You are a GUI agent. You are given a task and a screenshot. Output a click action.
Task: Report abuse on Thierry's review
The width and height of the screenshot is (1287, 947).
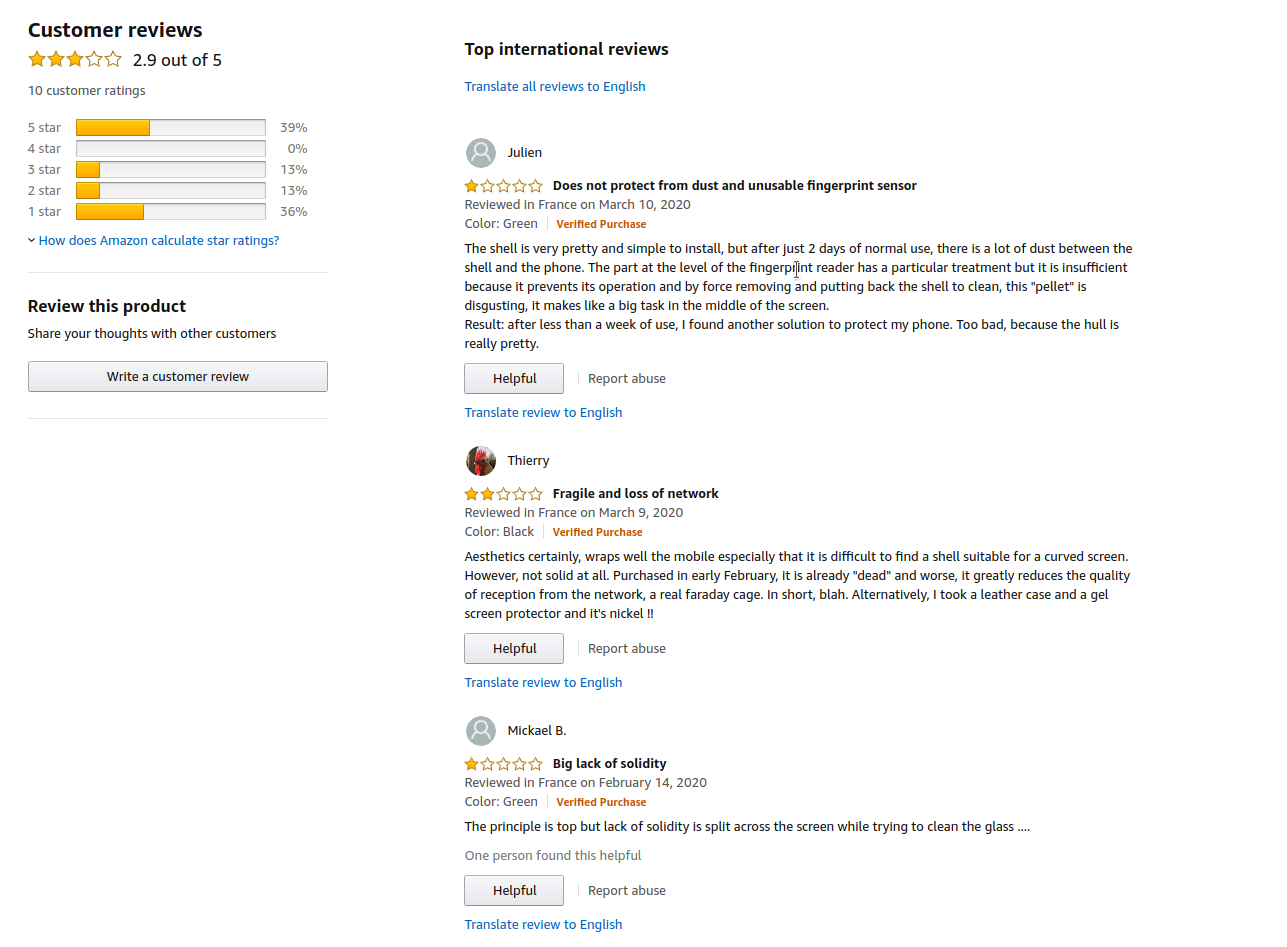pyautogui.click(x=627, y=649)
